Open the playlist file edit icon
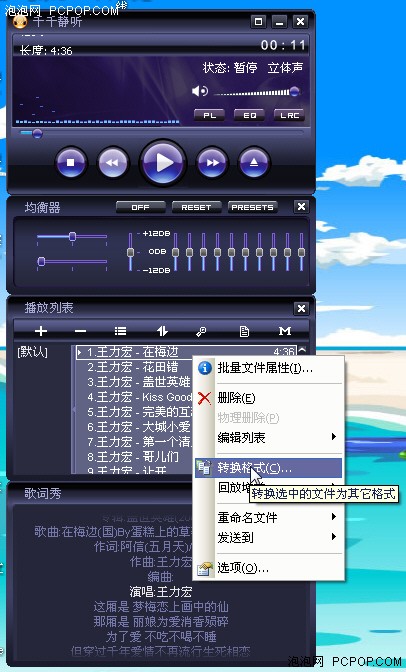 (x=244, y=331)
